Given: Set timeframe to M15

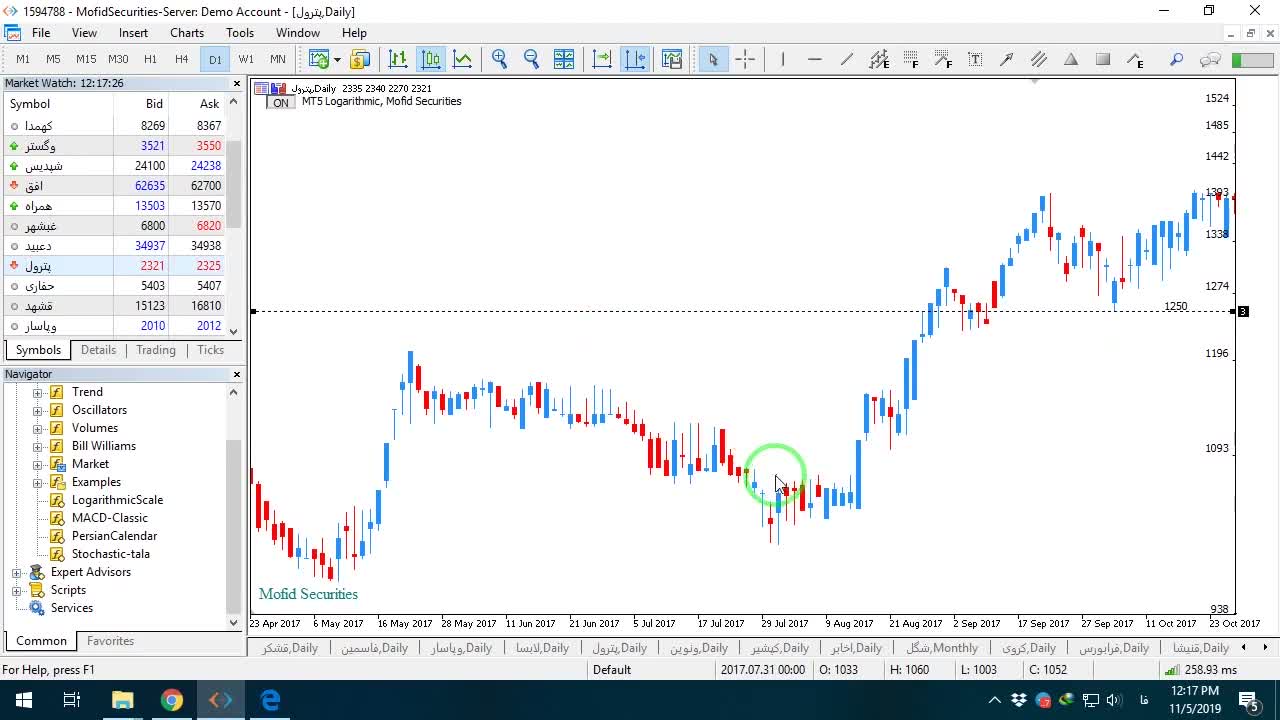Looking at the screenshot, I should (x=86, y=59).
